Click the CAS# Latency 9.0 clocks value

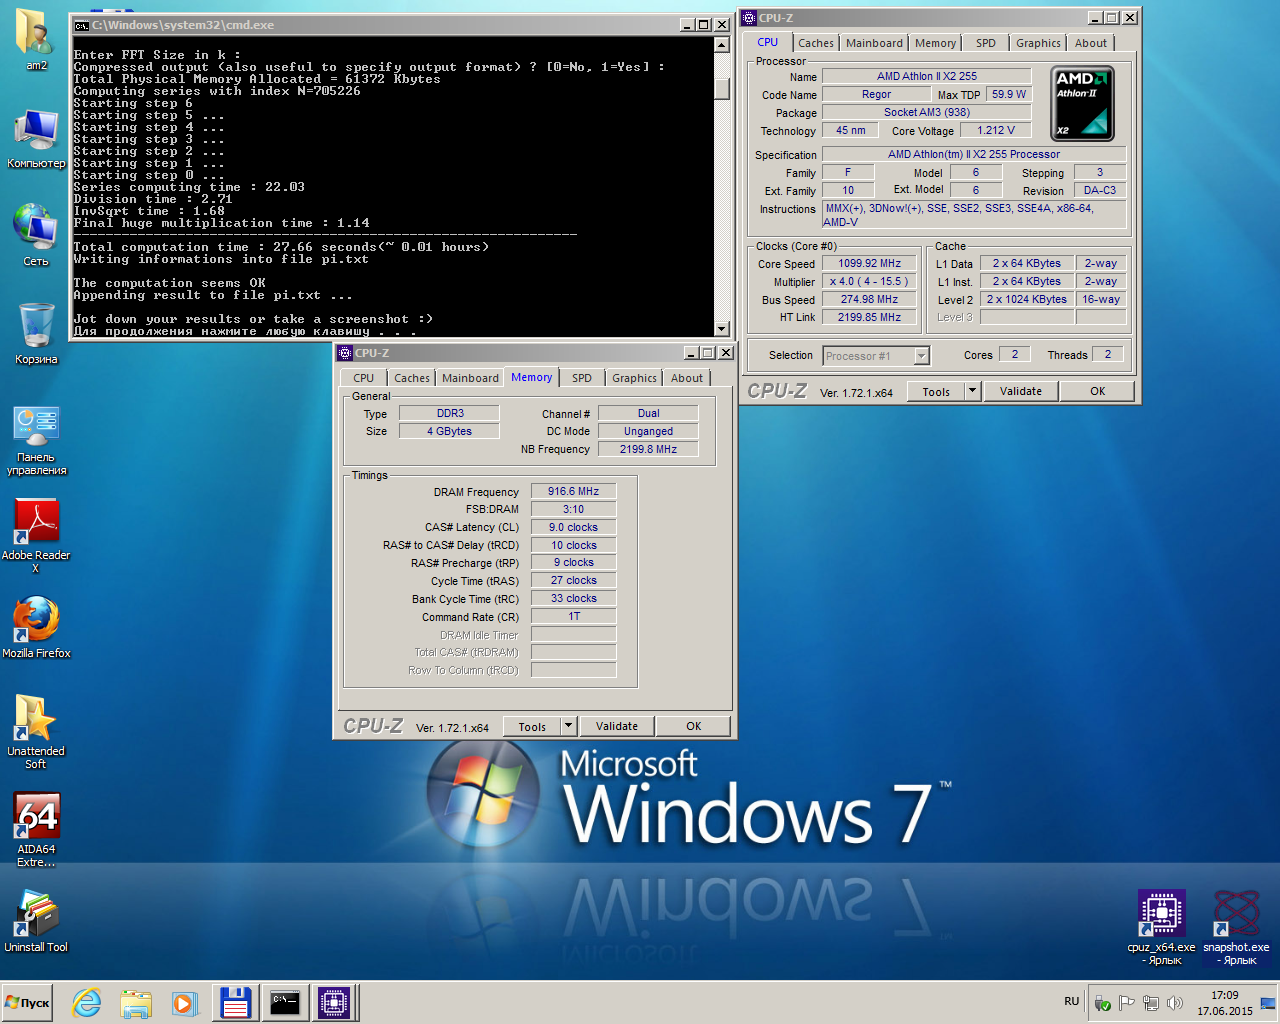click(573, 528)
